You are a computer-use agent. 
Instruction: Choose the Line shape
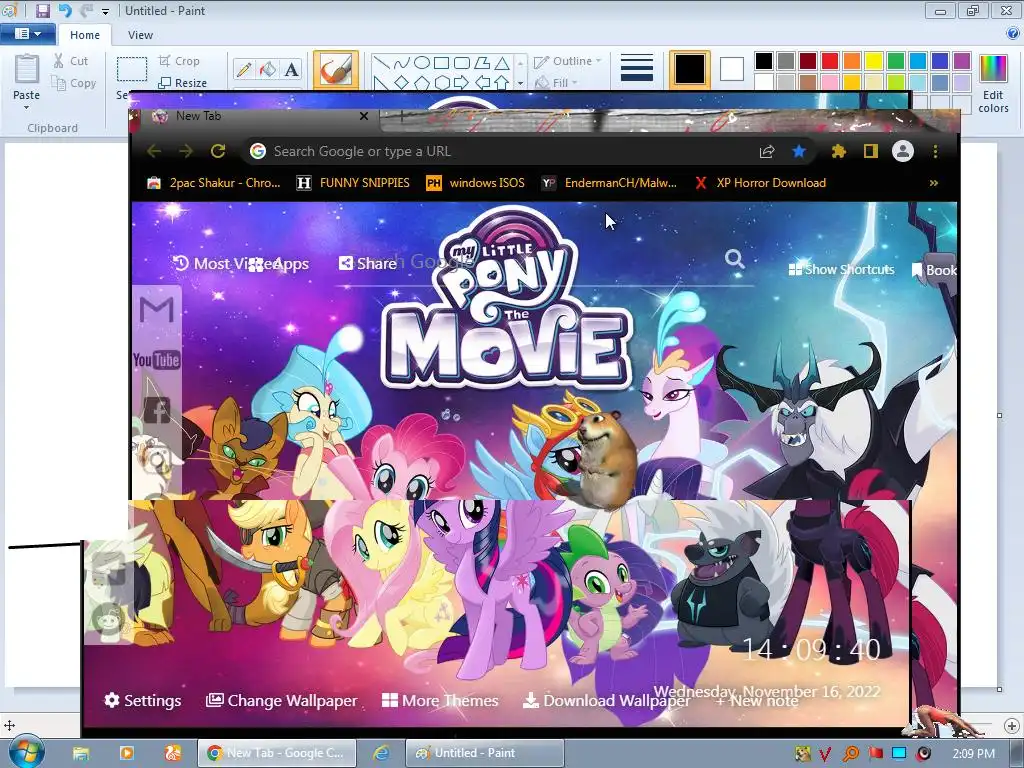tap(382, 63)
